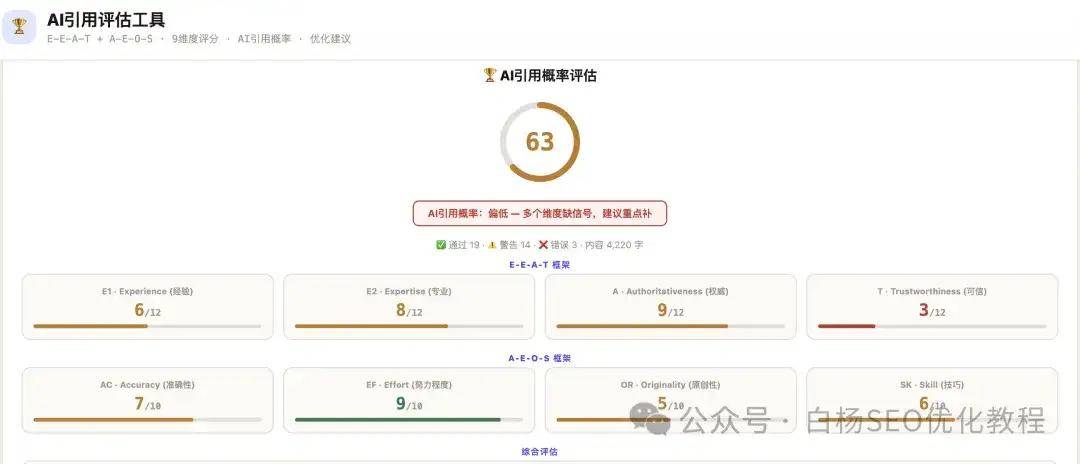Viewport: 1080px width, 464px height.
Task: Click the E-E-A-T 框架 section label
Action: click(x=539, y=264)
